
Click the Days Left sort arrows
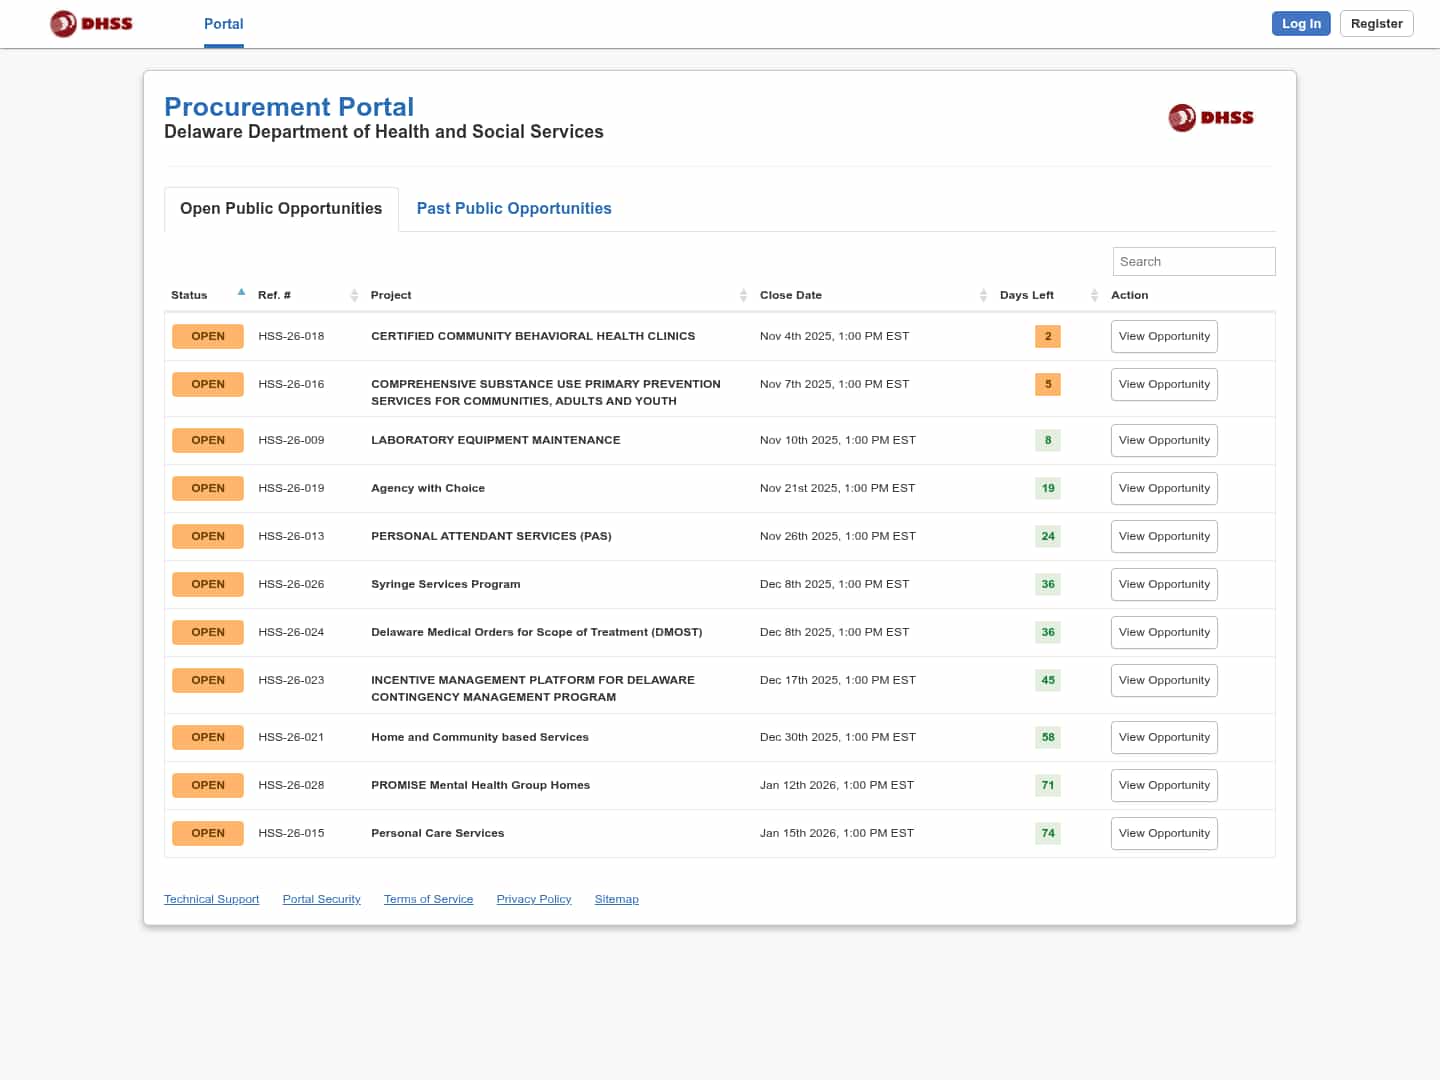(1094, 295)
